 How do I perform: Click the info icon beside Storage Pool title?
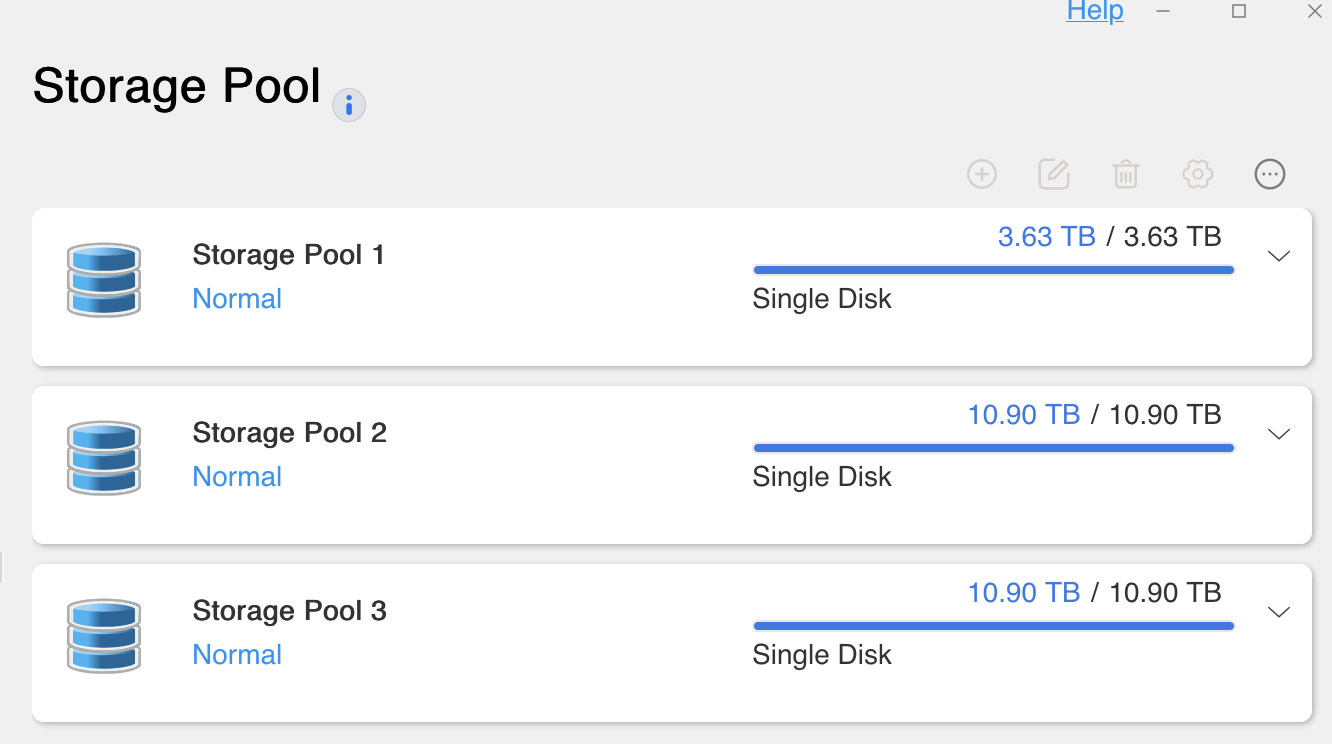[x=349, y=105]
